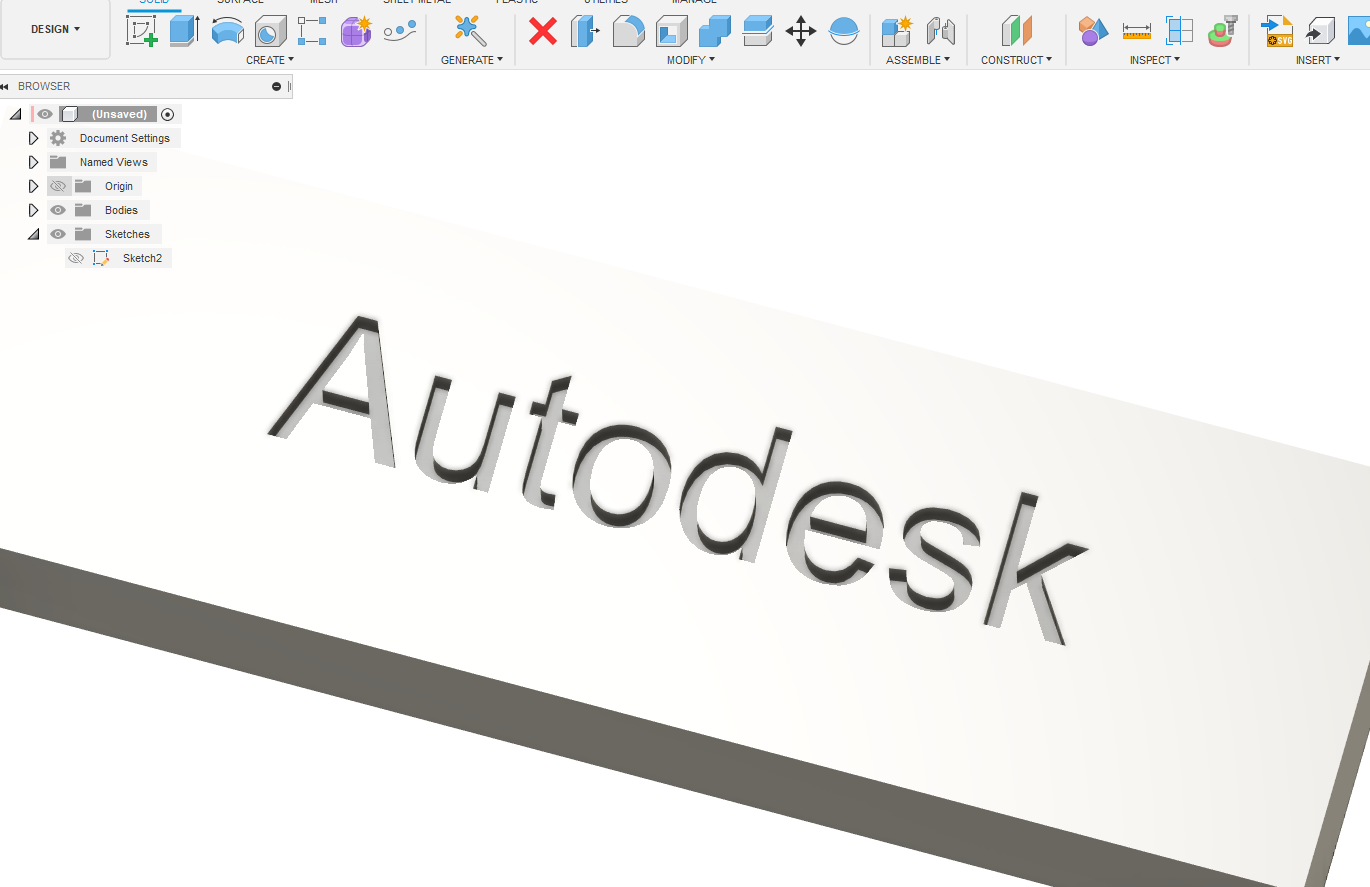
Task: Select the Measure tool under Inspect
Action: 1135,32
